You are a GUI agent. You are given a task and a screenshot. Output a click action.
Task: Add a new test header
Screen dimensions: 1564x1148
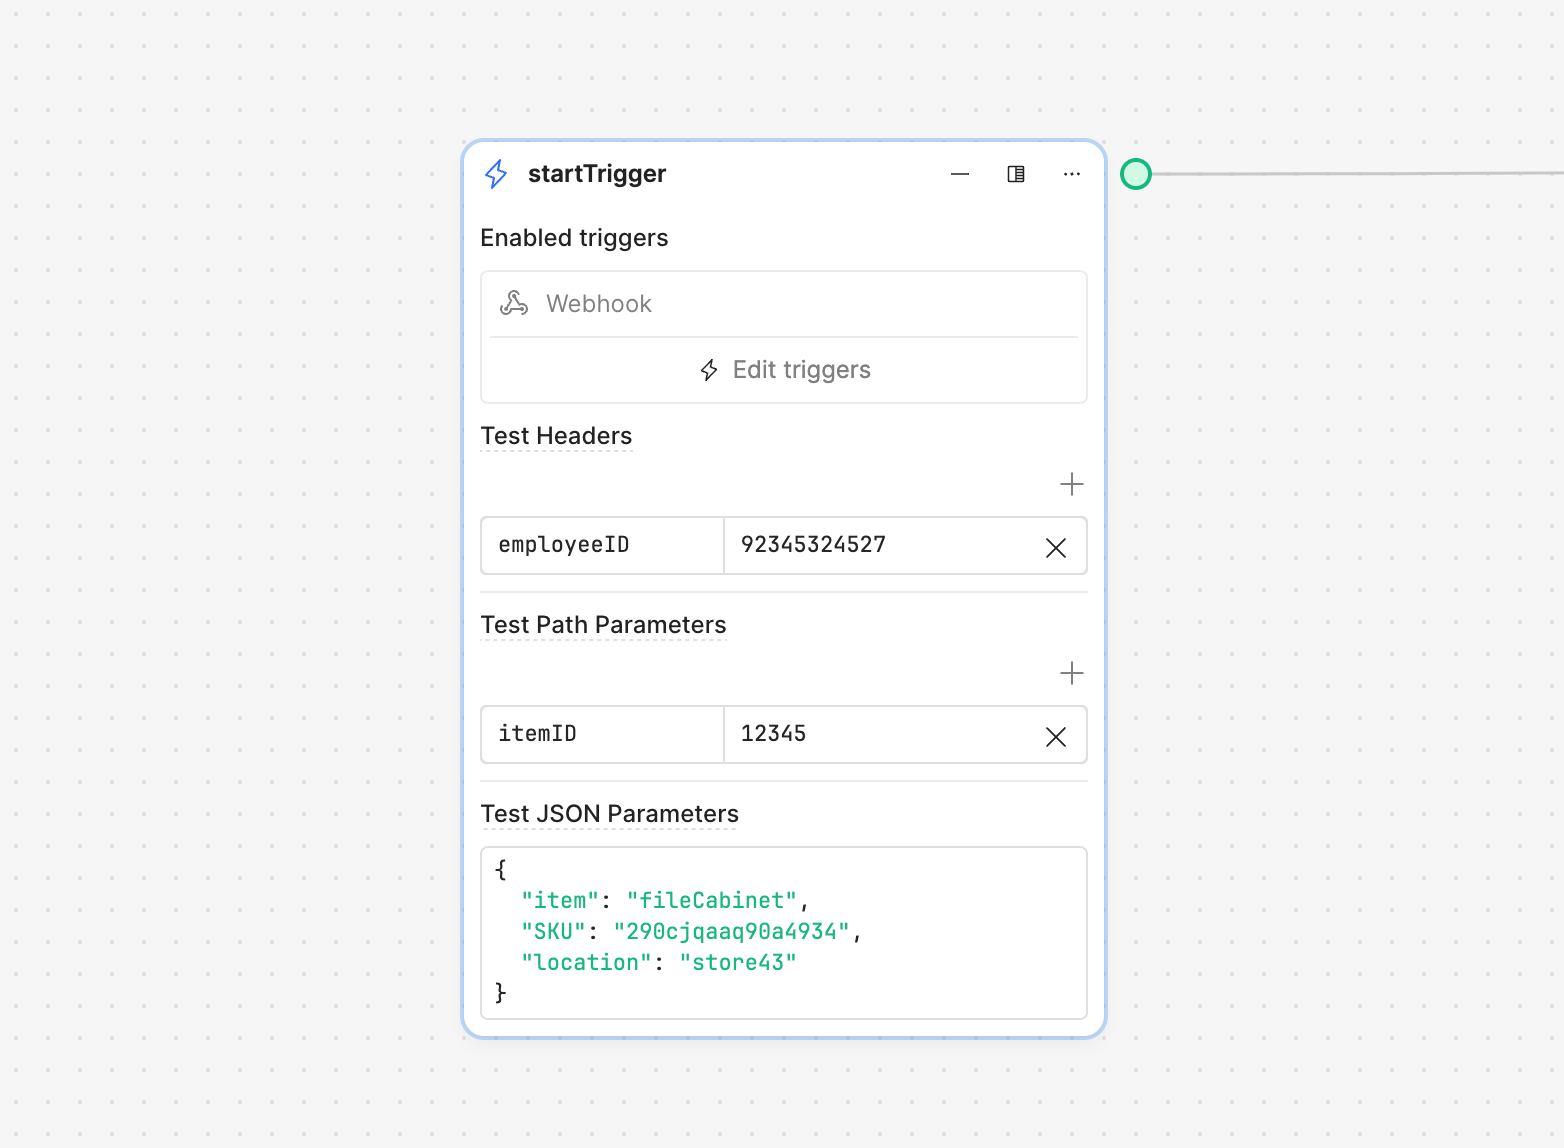coord(1071,484)
